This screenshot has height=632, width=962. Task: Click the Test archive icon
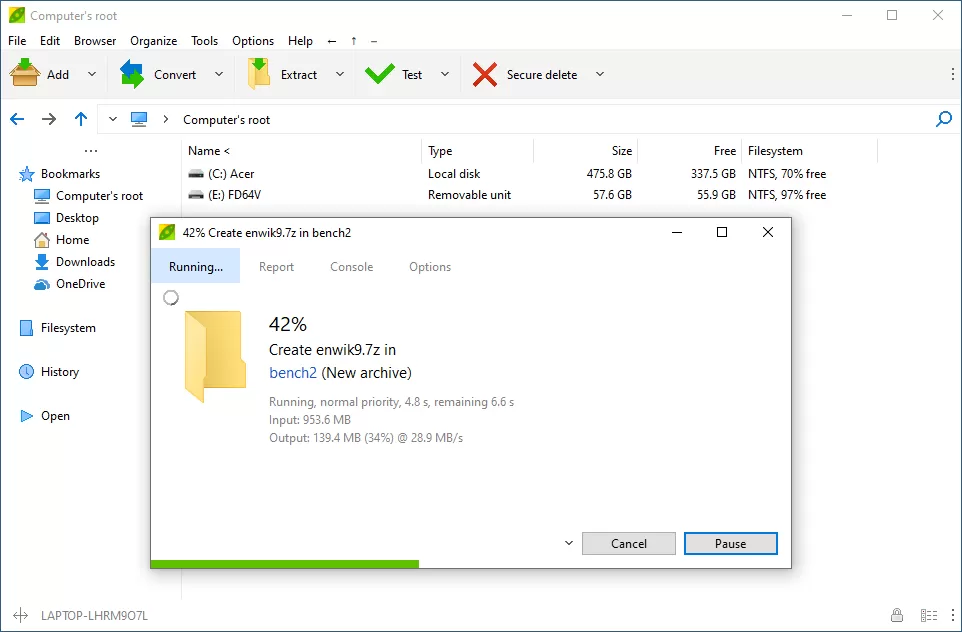coord(381,73)
